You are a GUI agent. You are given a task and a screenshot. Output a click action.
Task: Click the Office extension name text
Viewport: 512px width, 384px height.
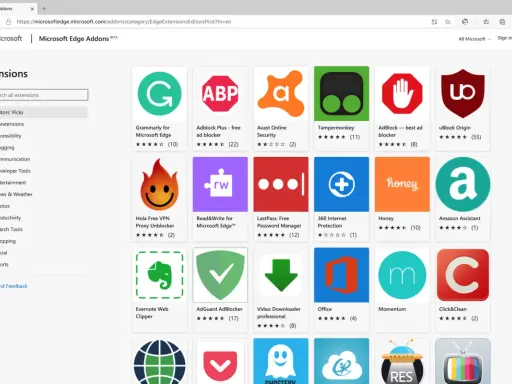tap(325, 309)
